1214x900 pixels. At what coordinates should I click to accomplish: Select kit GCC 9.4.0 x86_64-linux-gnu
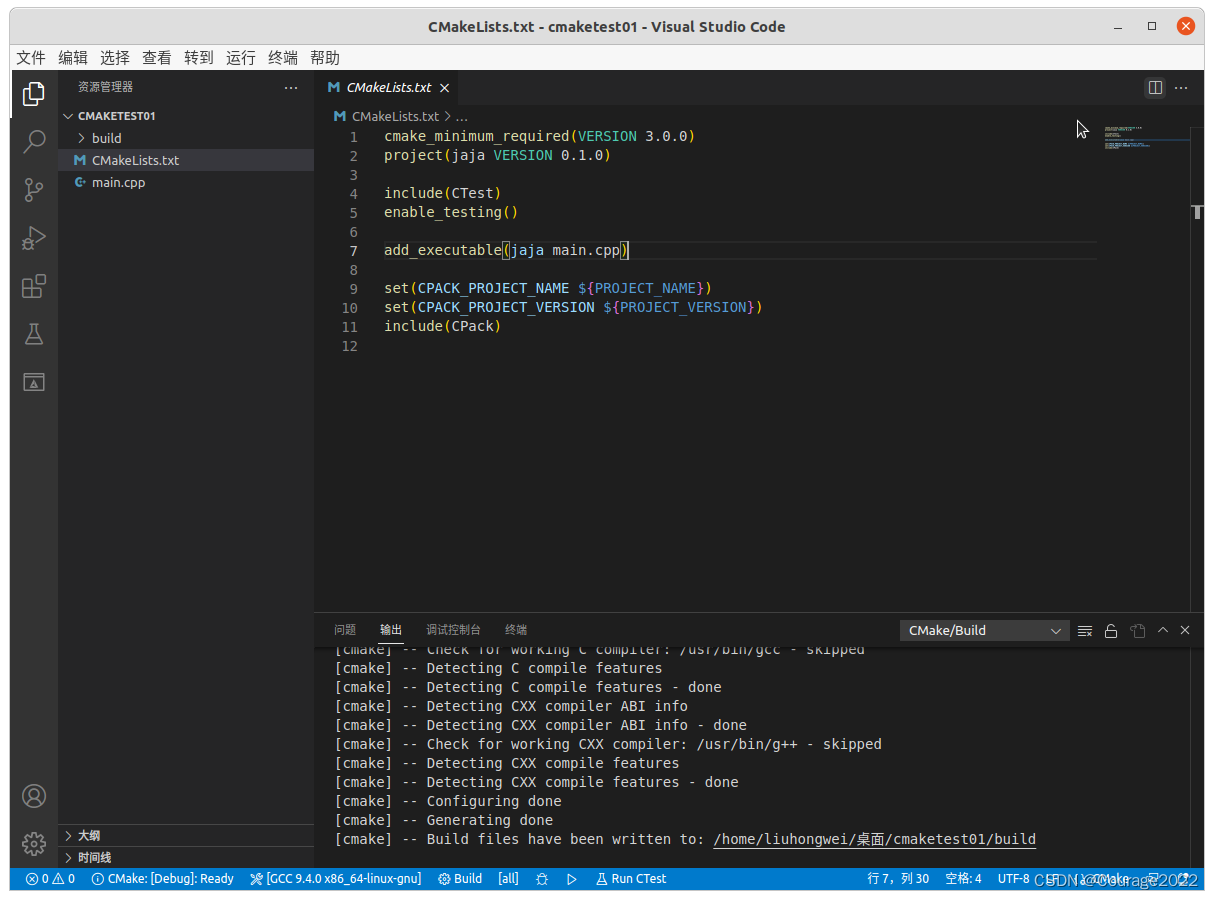(x=336, y=879)
